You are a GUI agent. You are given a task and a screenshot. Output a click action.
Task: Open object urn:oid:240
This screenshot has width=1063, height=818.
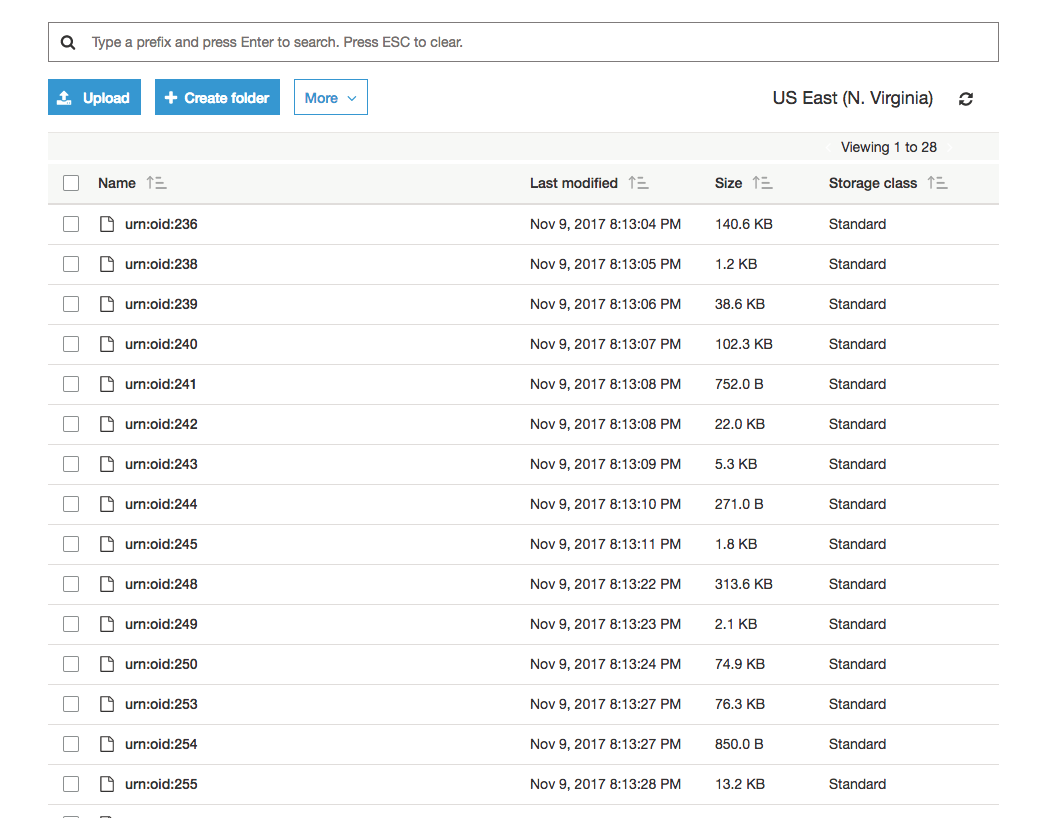161,344
